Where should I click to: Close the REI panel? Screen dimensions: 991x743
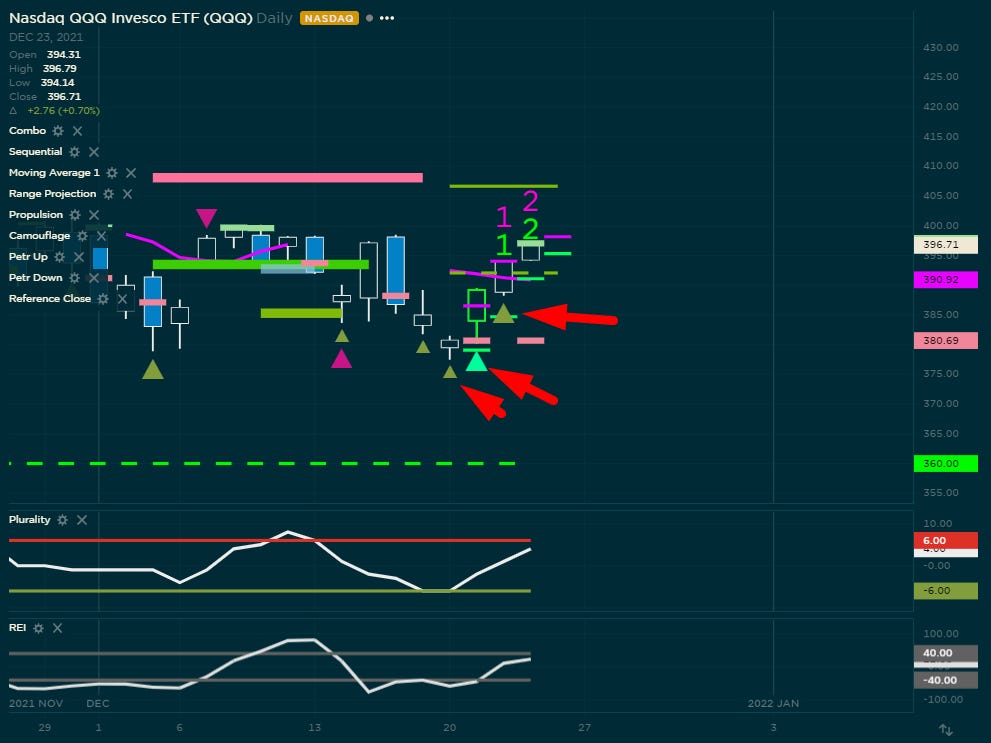(58, 628)
